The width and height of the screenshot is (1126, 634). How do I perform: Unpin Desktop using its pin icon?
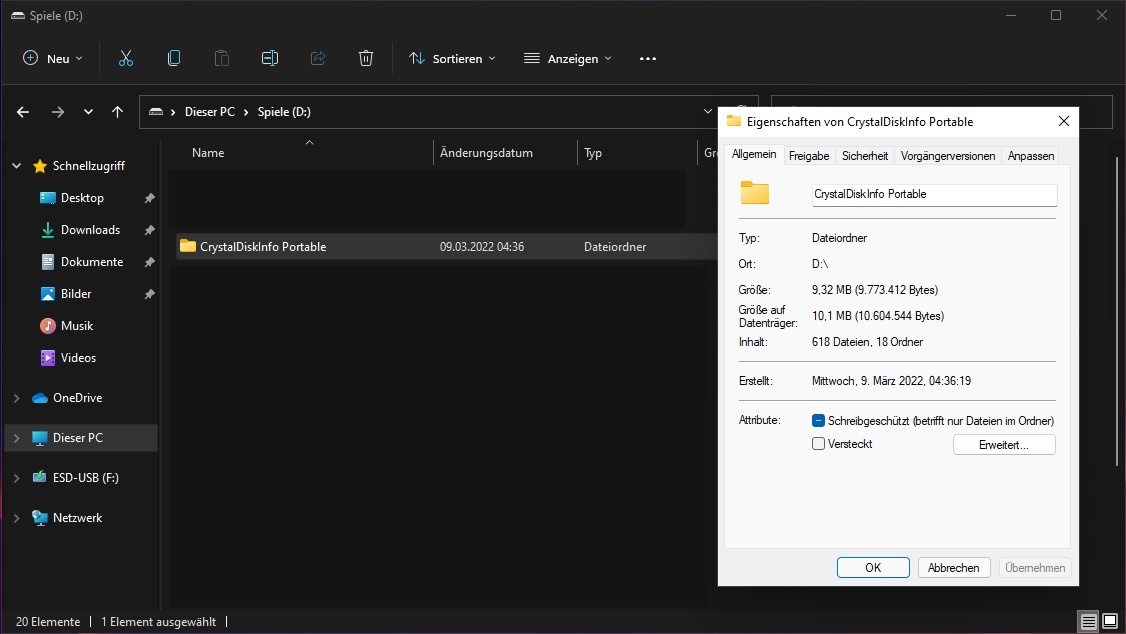149,198
